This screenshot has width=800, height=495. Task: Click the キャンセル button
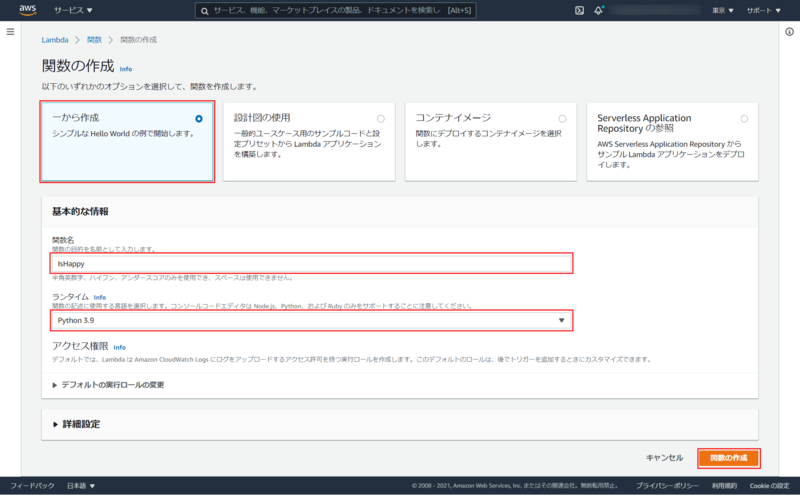click(664, 458)
